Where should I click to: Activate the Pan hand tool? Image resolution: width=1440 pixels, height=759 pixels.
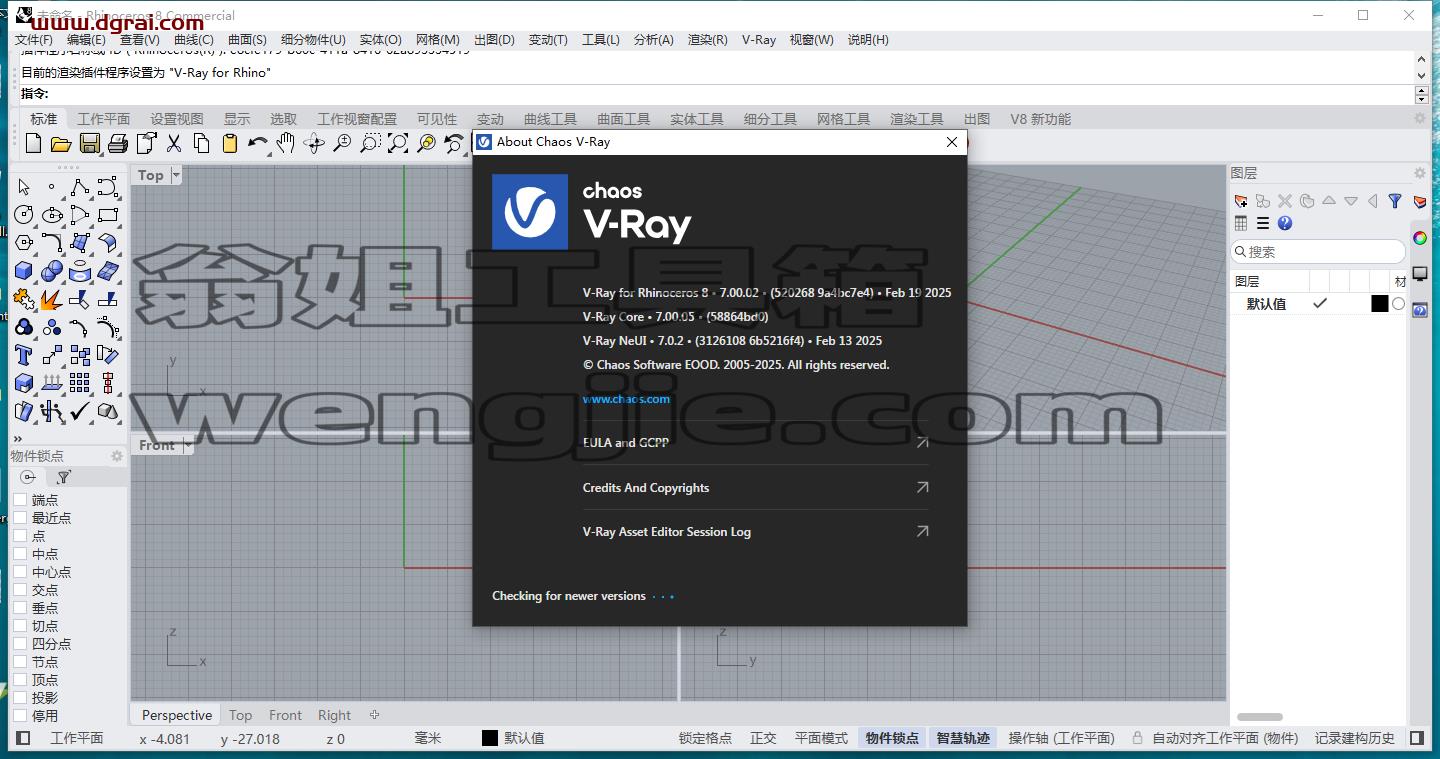point(286,143)
